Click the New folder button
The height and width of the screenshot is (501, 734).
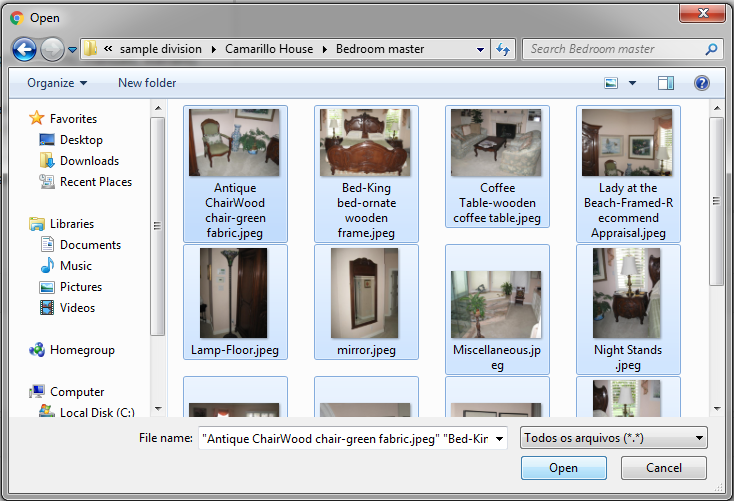[147, 83]
